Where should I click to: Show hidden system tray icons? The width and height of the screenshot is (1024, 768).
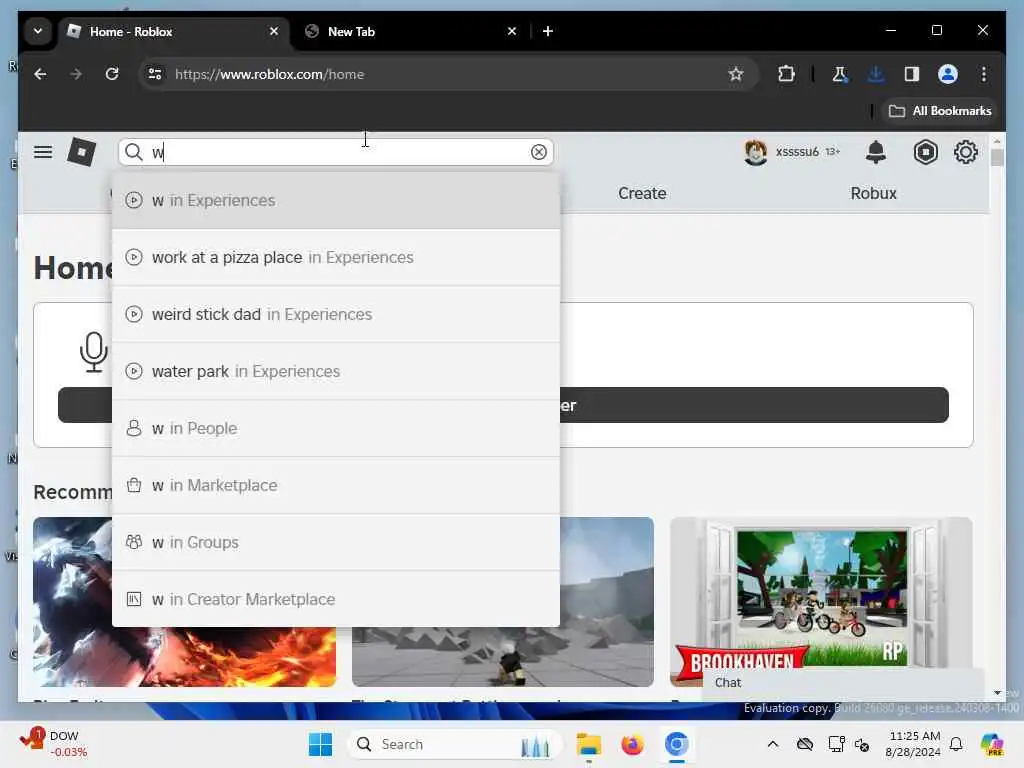coord(773,744)
